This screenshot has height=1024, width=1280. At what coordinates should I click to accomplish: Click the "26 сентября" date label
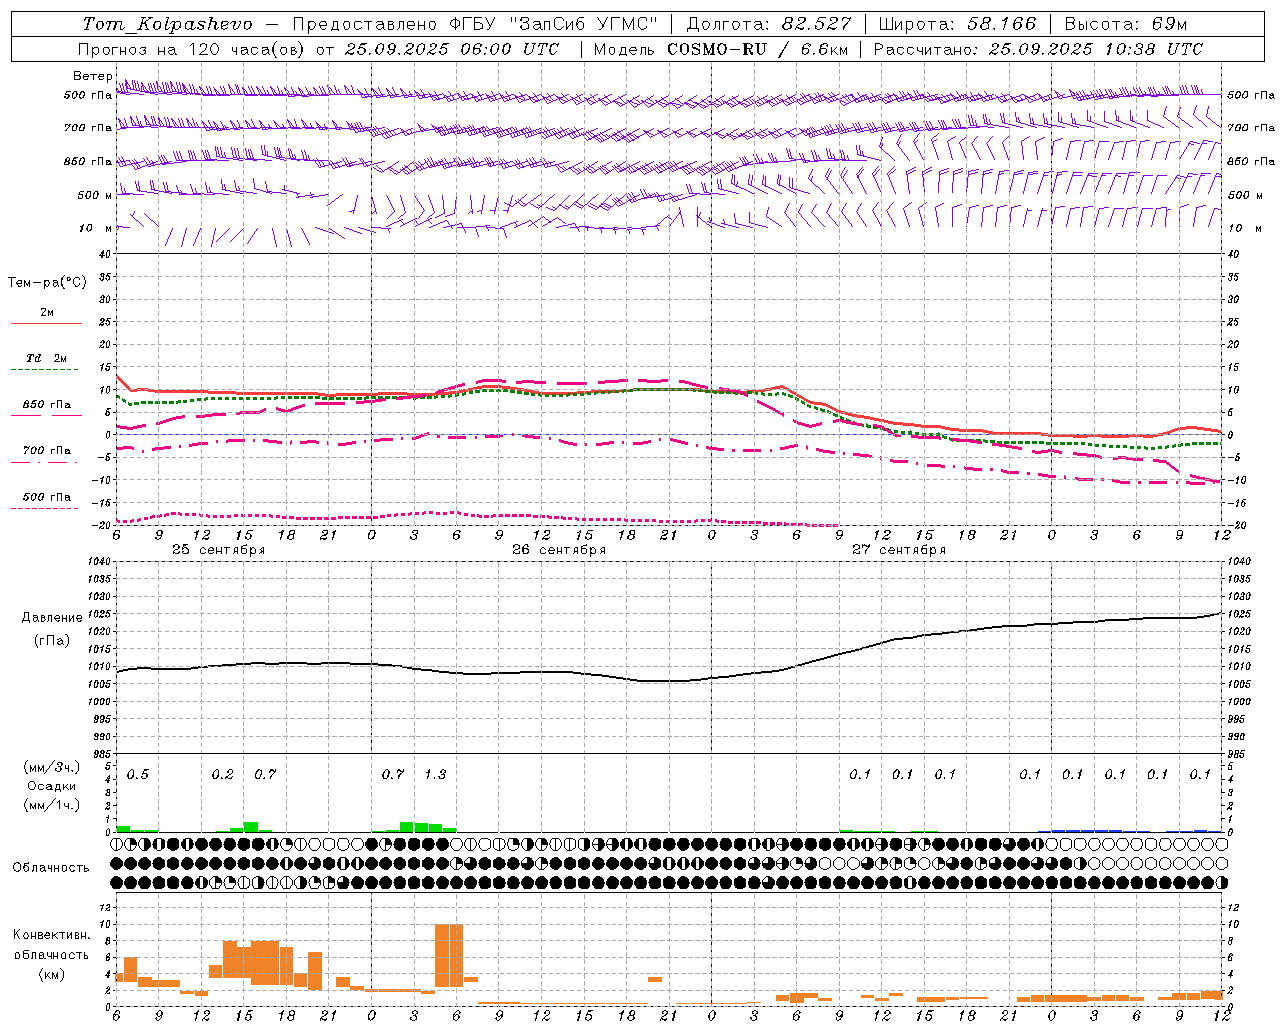(x=559, y=550)
